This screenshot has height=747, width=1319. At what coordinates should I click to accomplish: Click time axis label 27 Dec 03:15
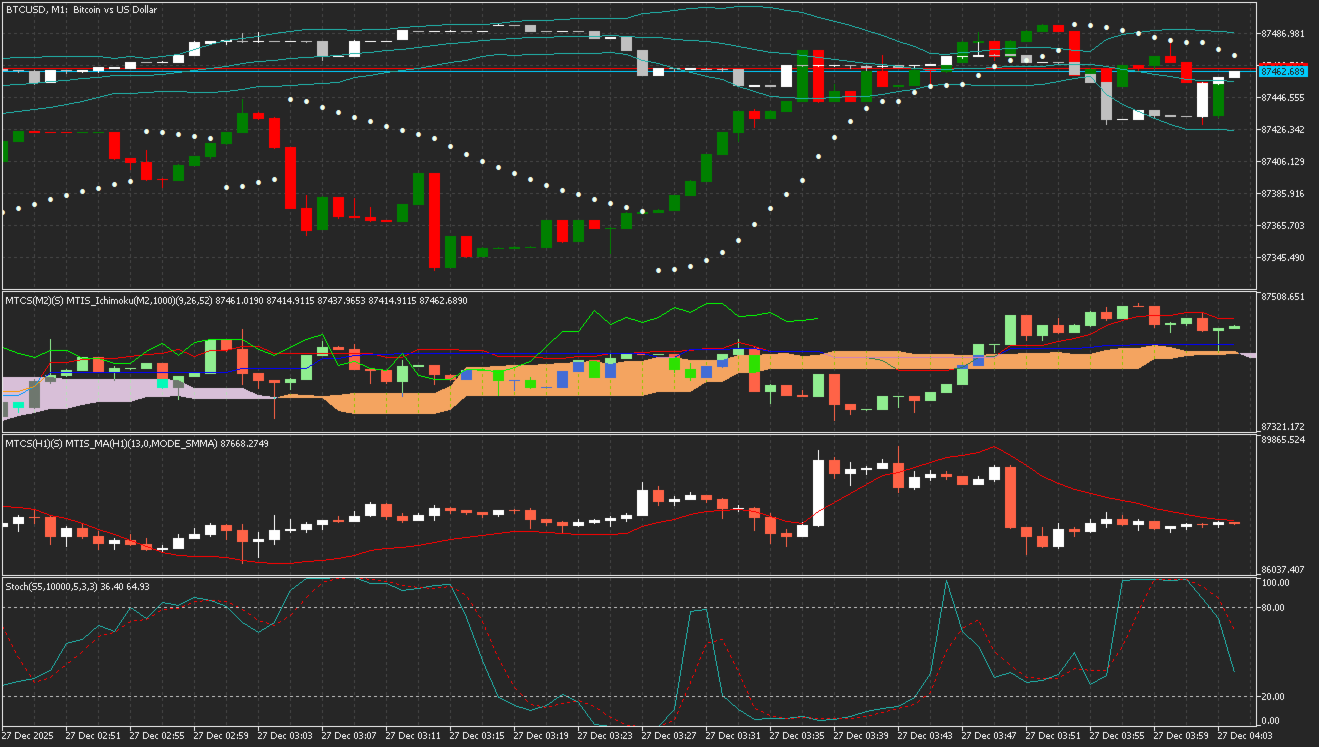[477, 736]
